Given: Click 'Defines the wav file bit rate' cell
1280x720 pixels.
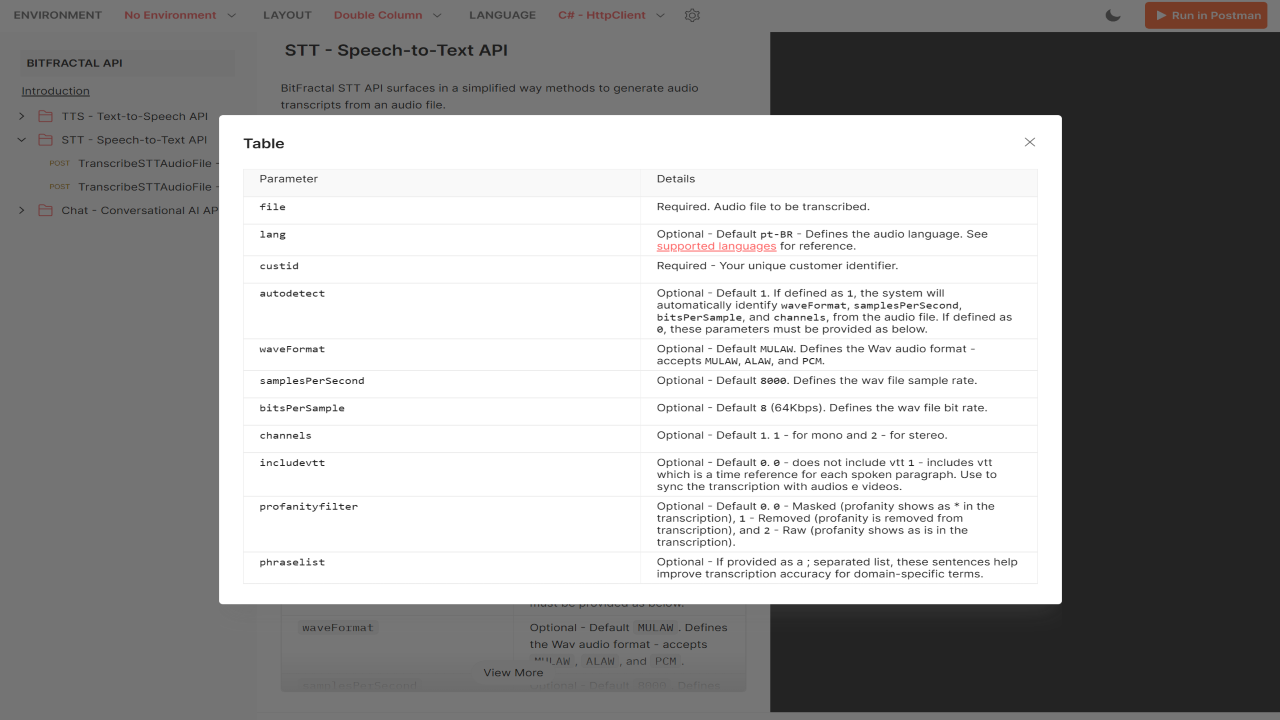Looking at the screenshot, I should (x=839, y=411).
